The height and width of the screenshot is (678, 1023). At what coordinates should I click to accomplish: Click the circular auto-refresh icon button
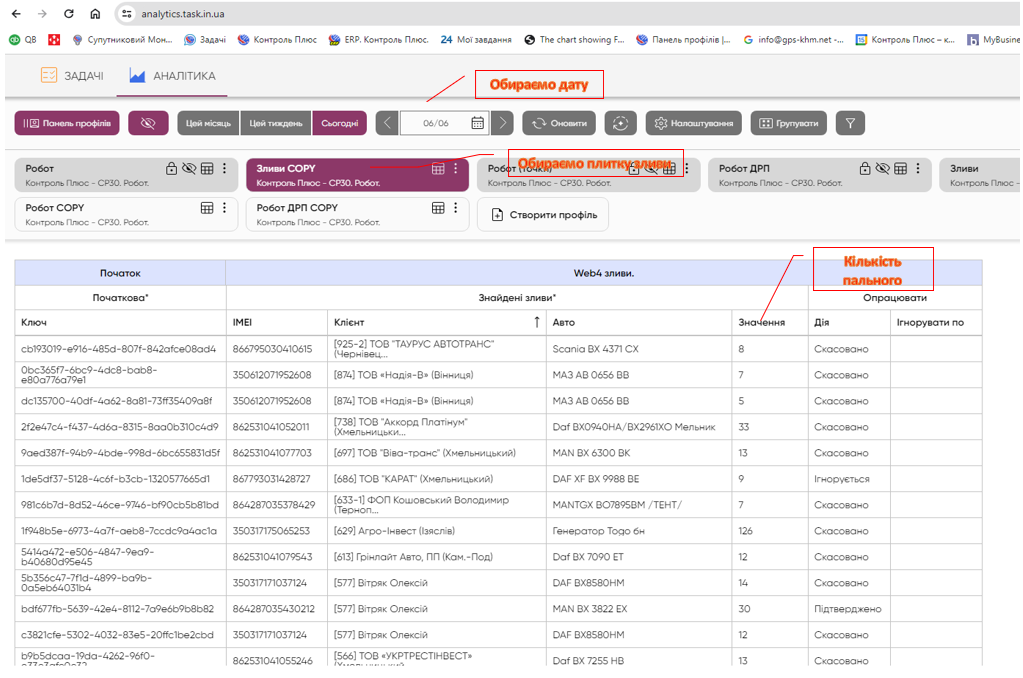coord(620,123)
